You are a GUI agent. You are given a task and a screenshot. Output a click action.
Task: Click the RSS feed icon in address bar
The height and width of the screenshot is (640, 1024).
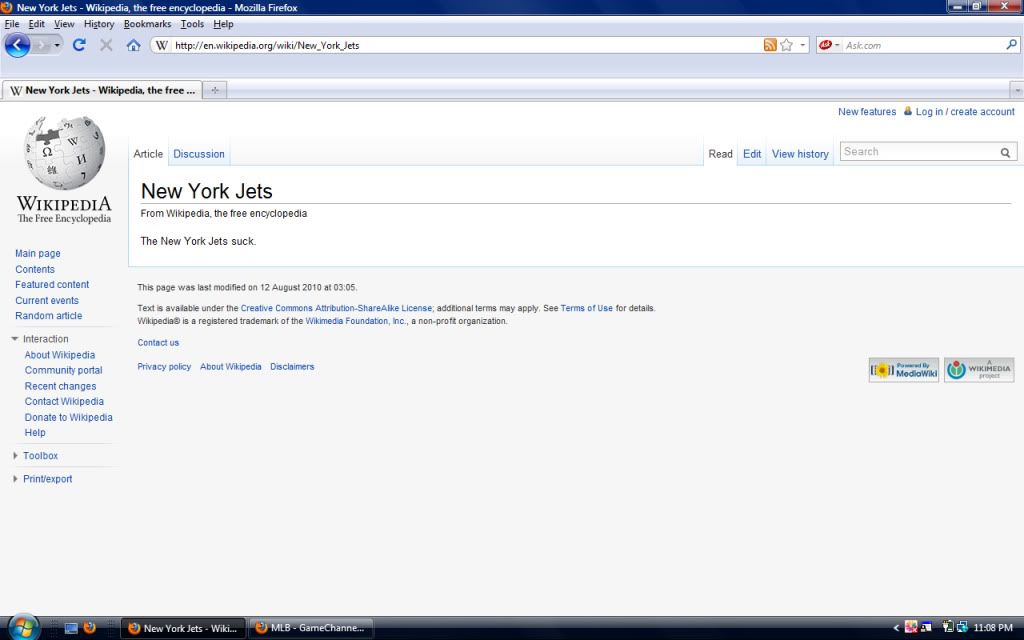770,45
